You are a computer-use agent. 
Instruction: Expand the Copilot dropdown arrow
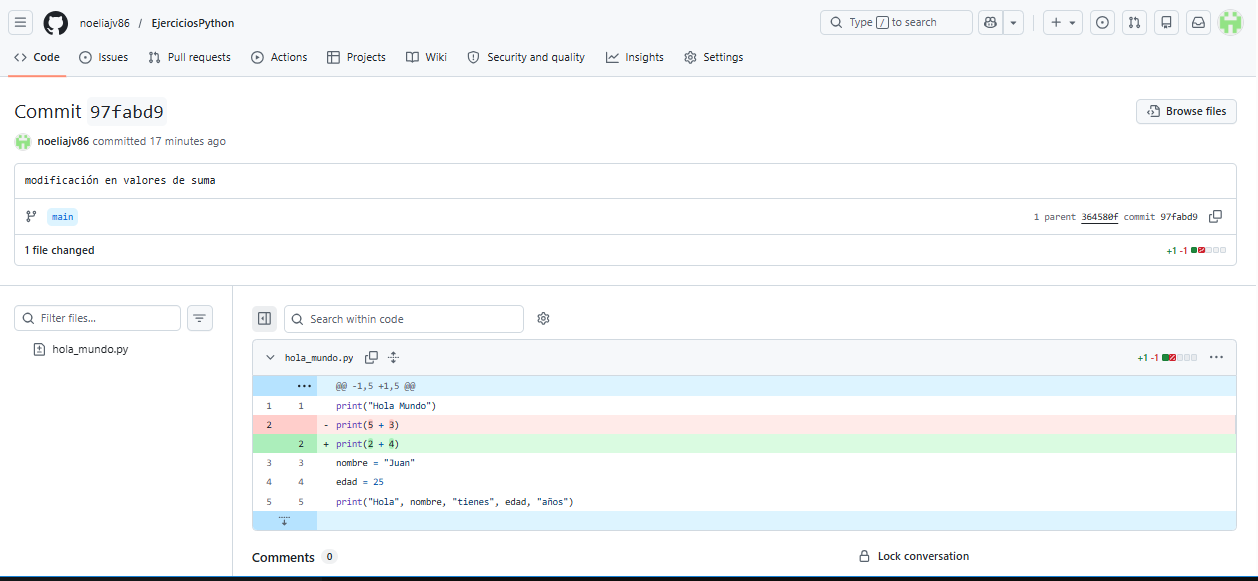[x=1014, y=22]
